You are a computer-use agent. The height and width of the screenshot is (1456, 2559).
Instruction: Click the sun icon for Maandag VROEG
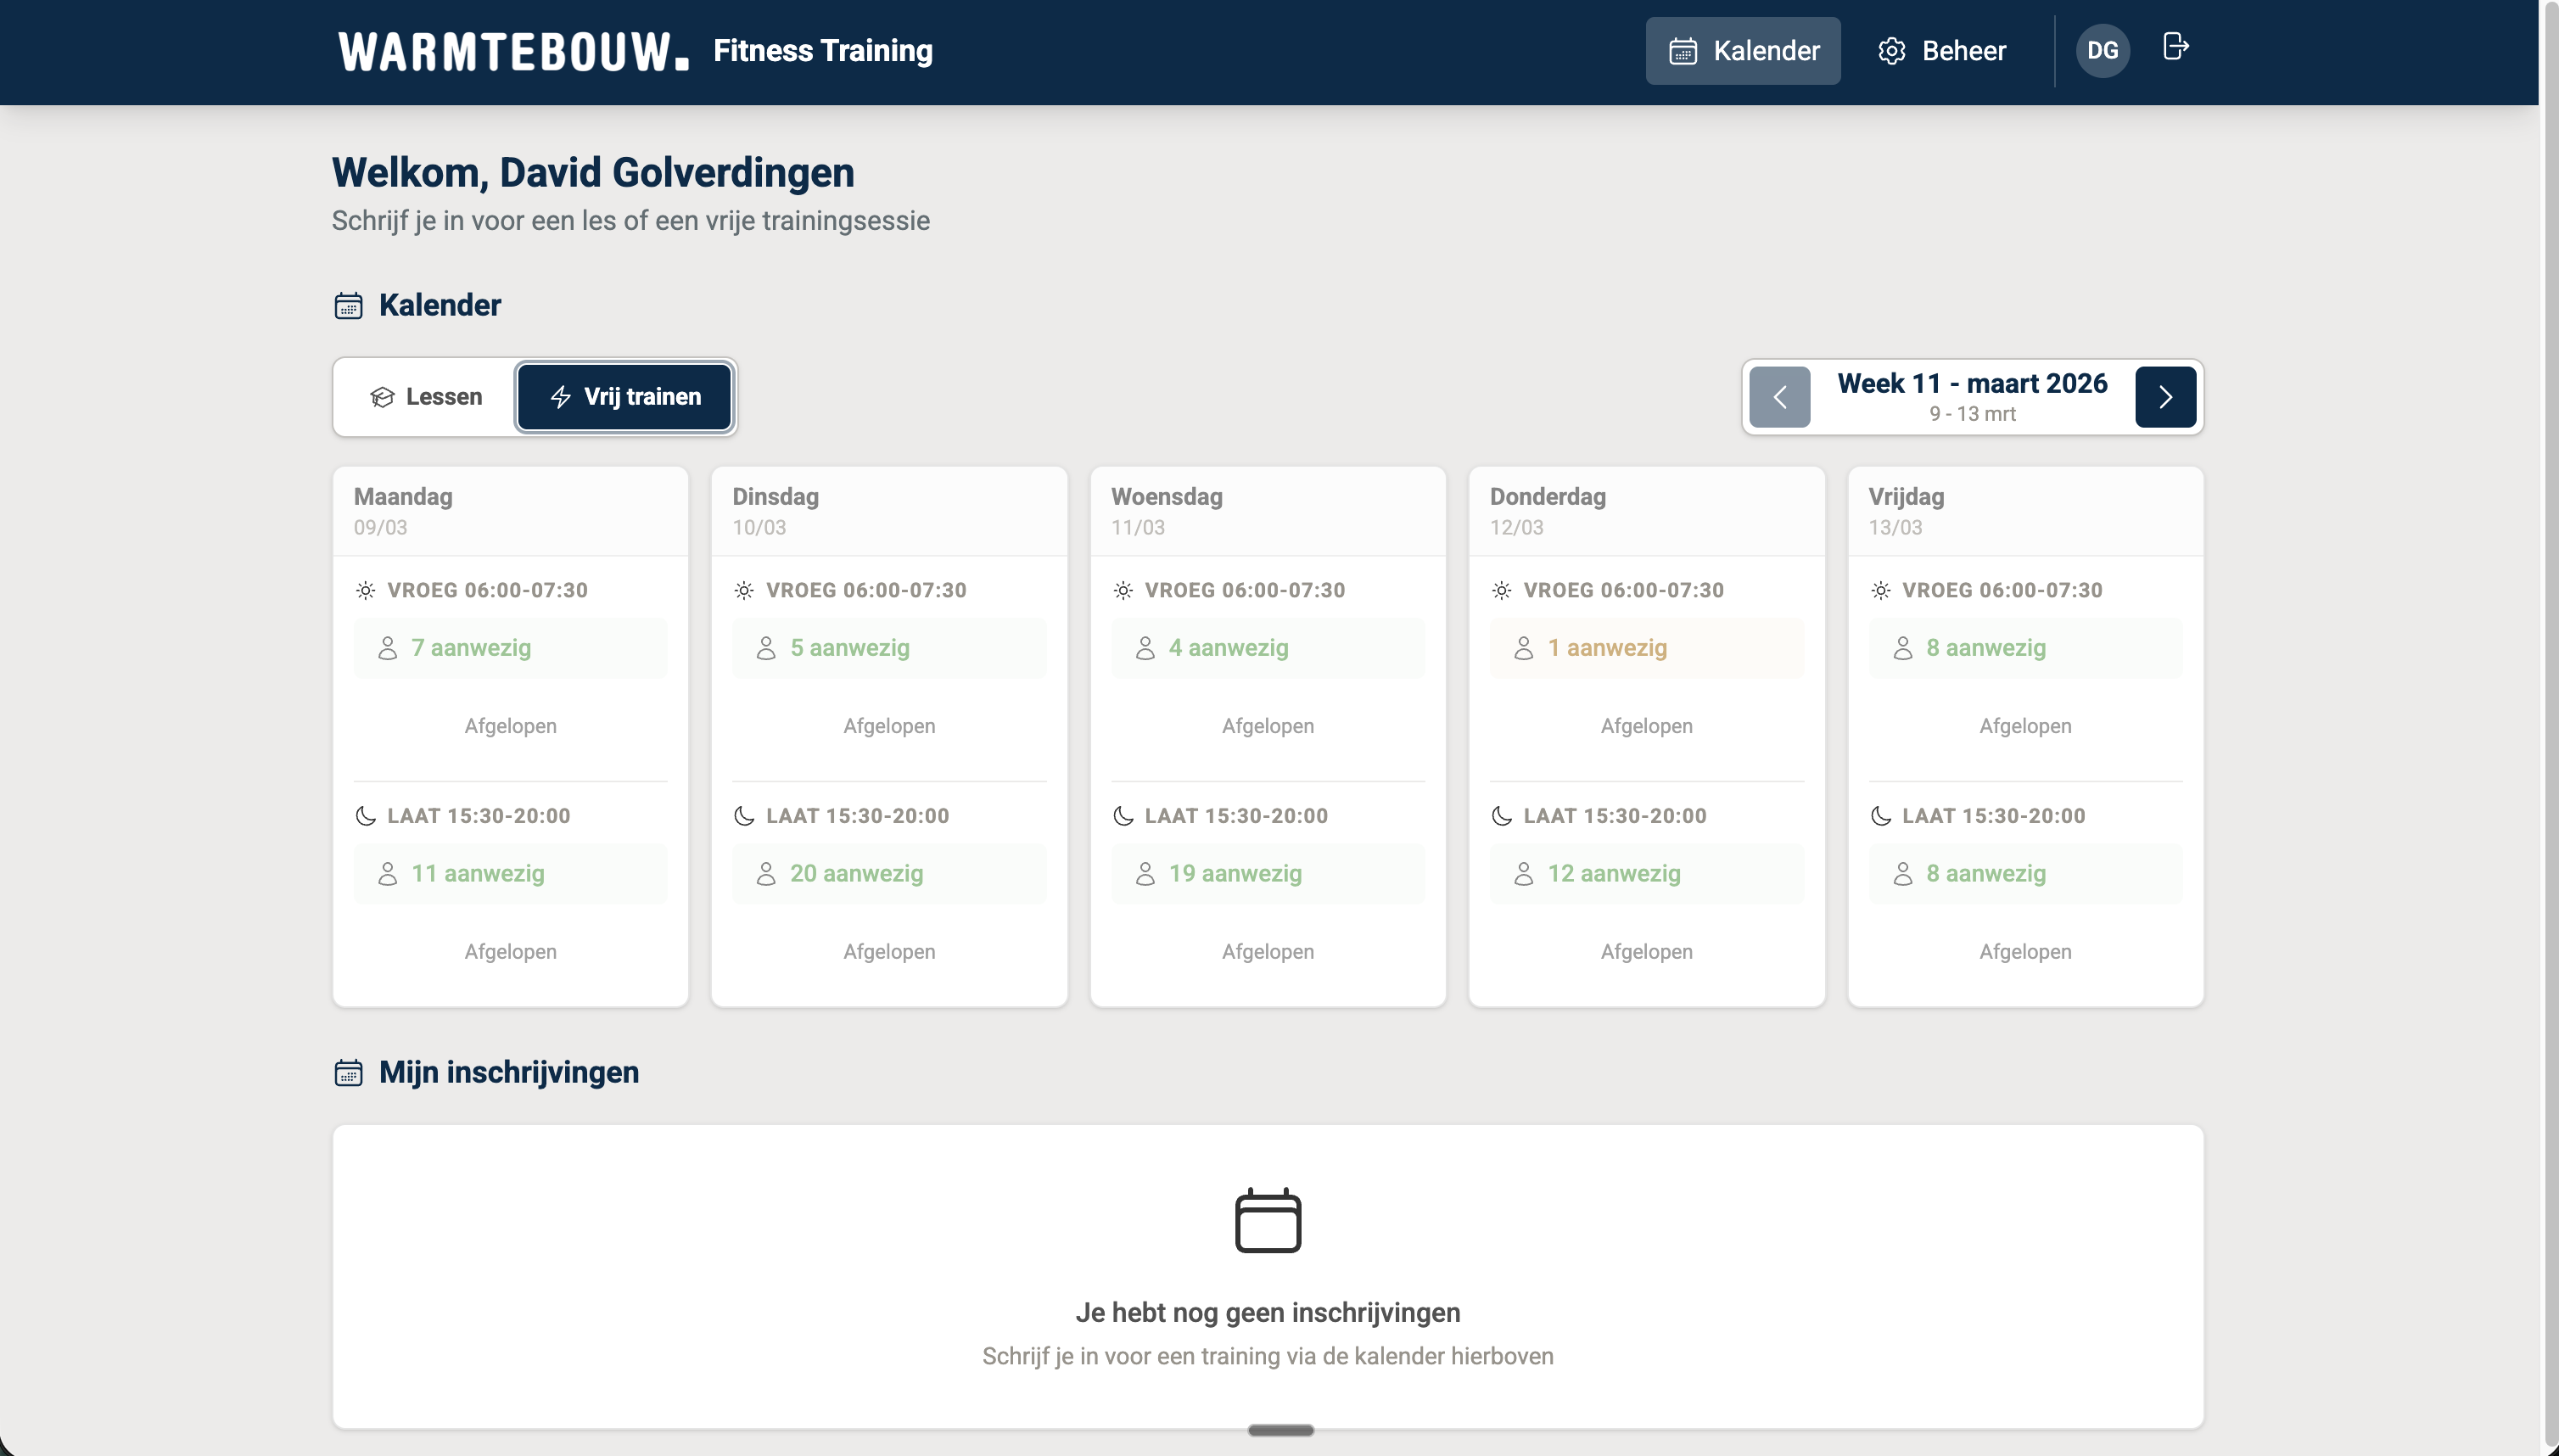click(x=366, y=591)
